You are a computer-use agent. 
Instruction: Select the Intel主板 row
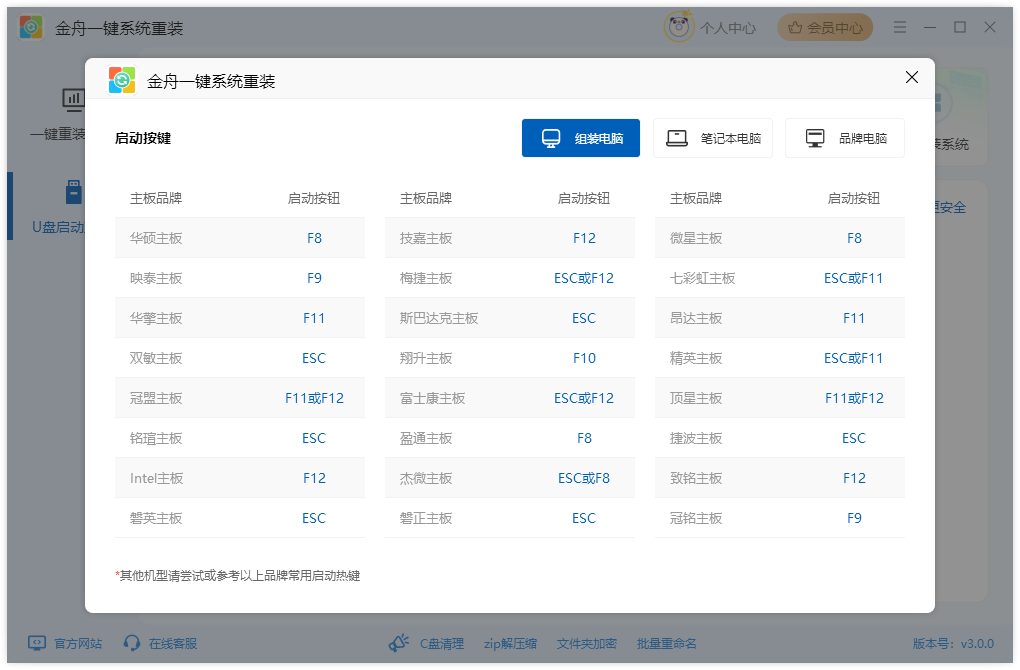(239, 478)
